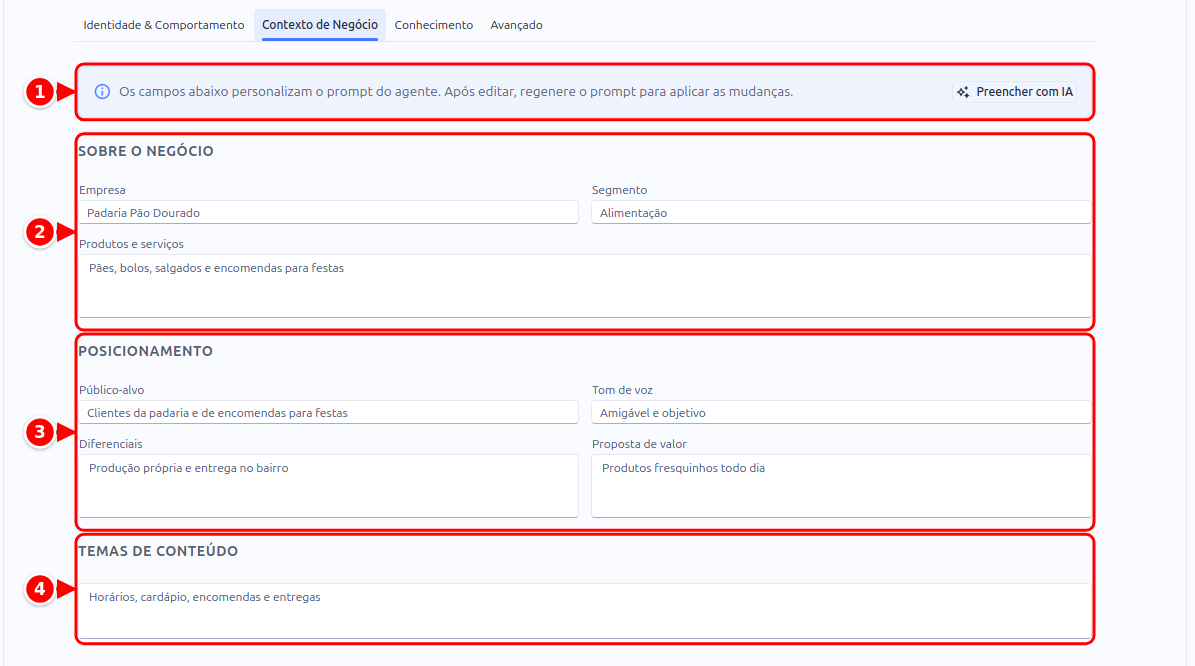Click the Tom de voz field
1195x666 pixels.
click(x=841, y=412)
